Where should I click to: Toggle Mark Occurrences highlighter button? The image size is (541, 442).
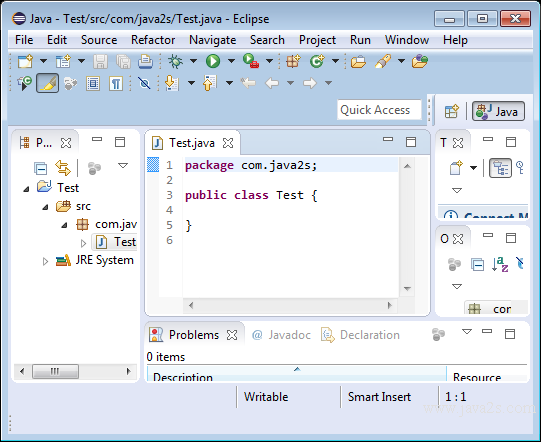point(48,83)
